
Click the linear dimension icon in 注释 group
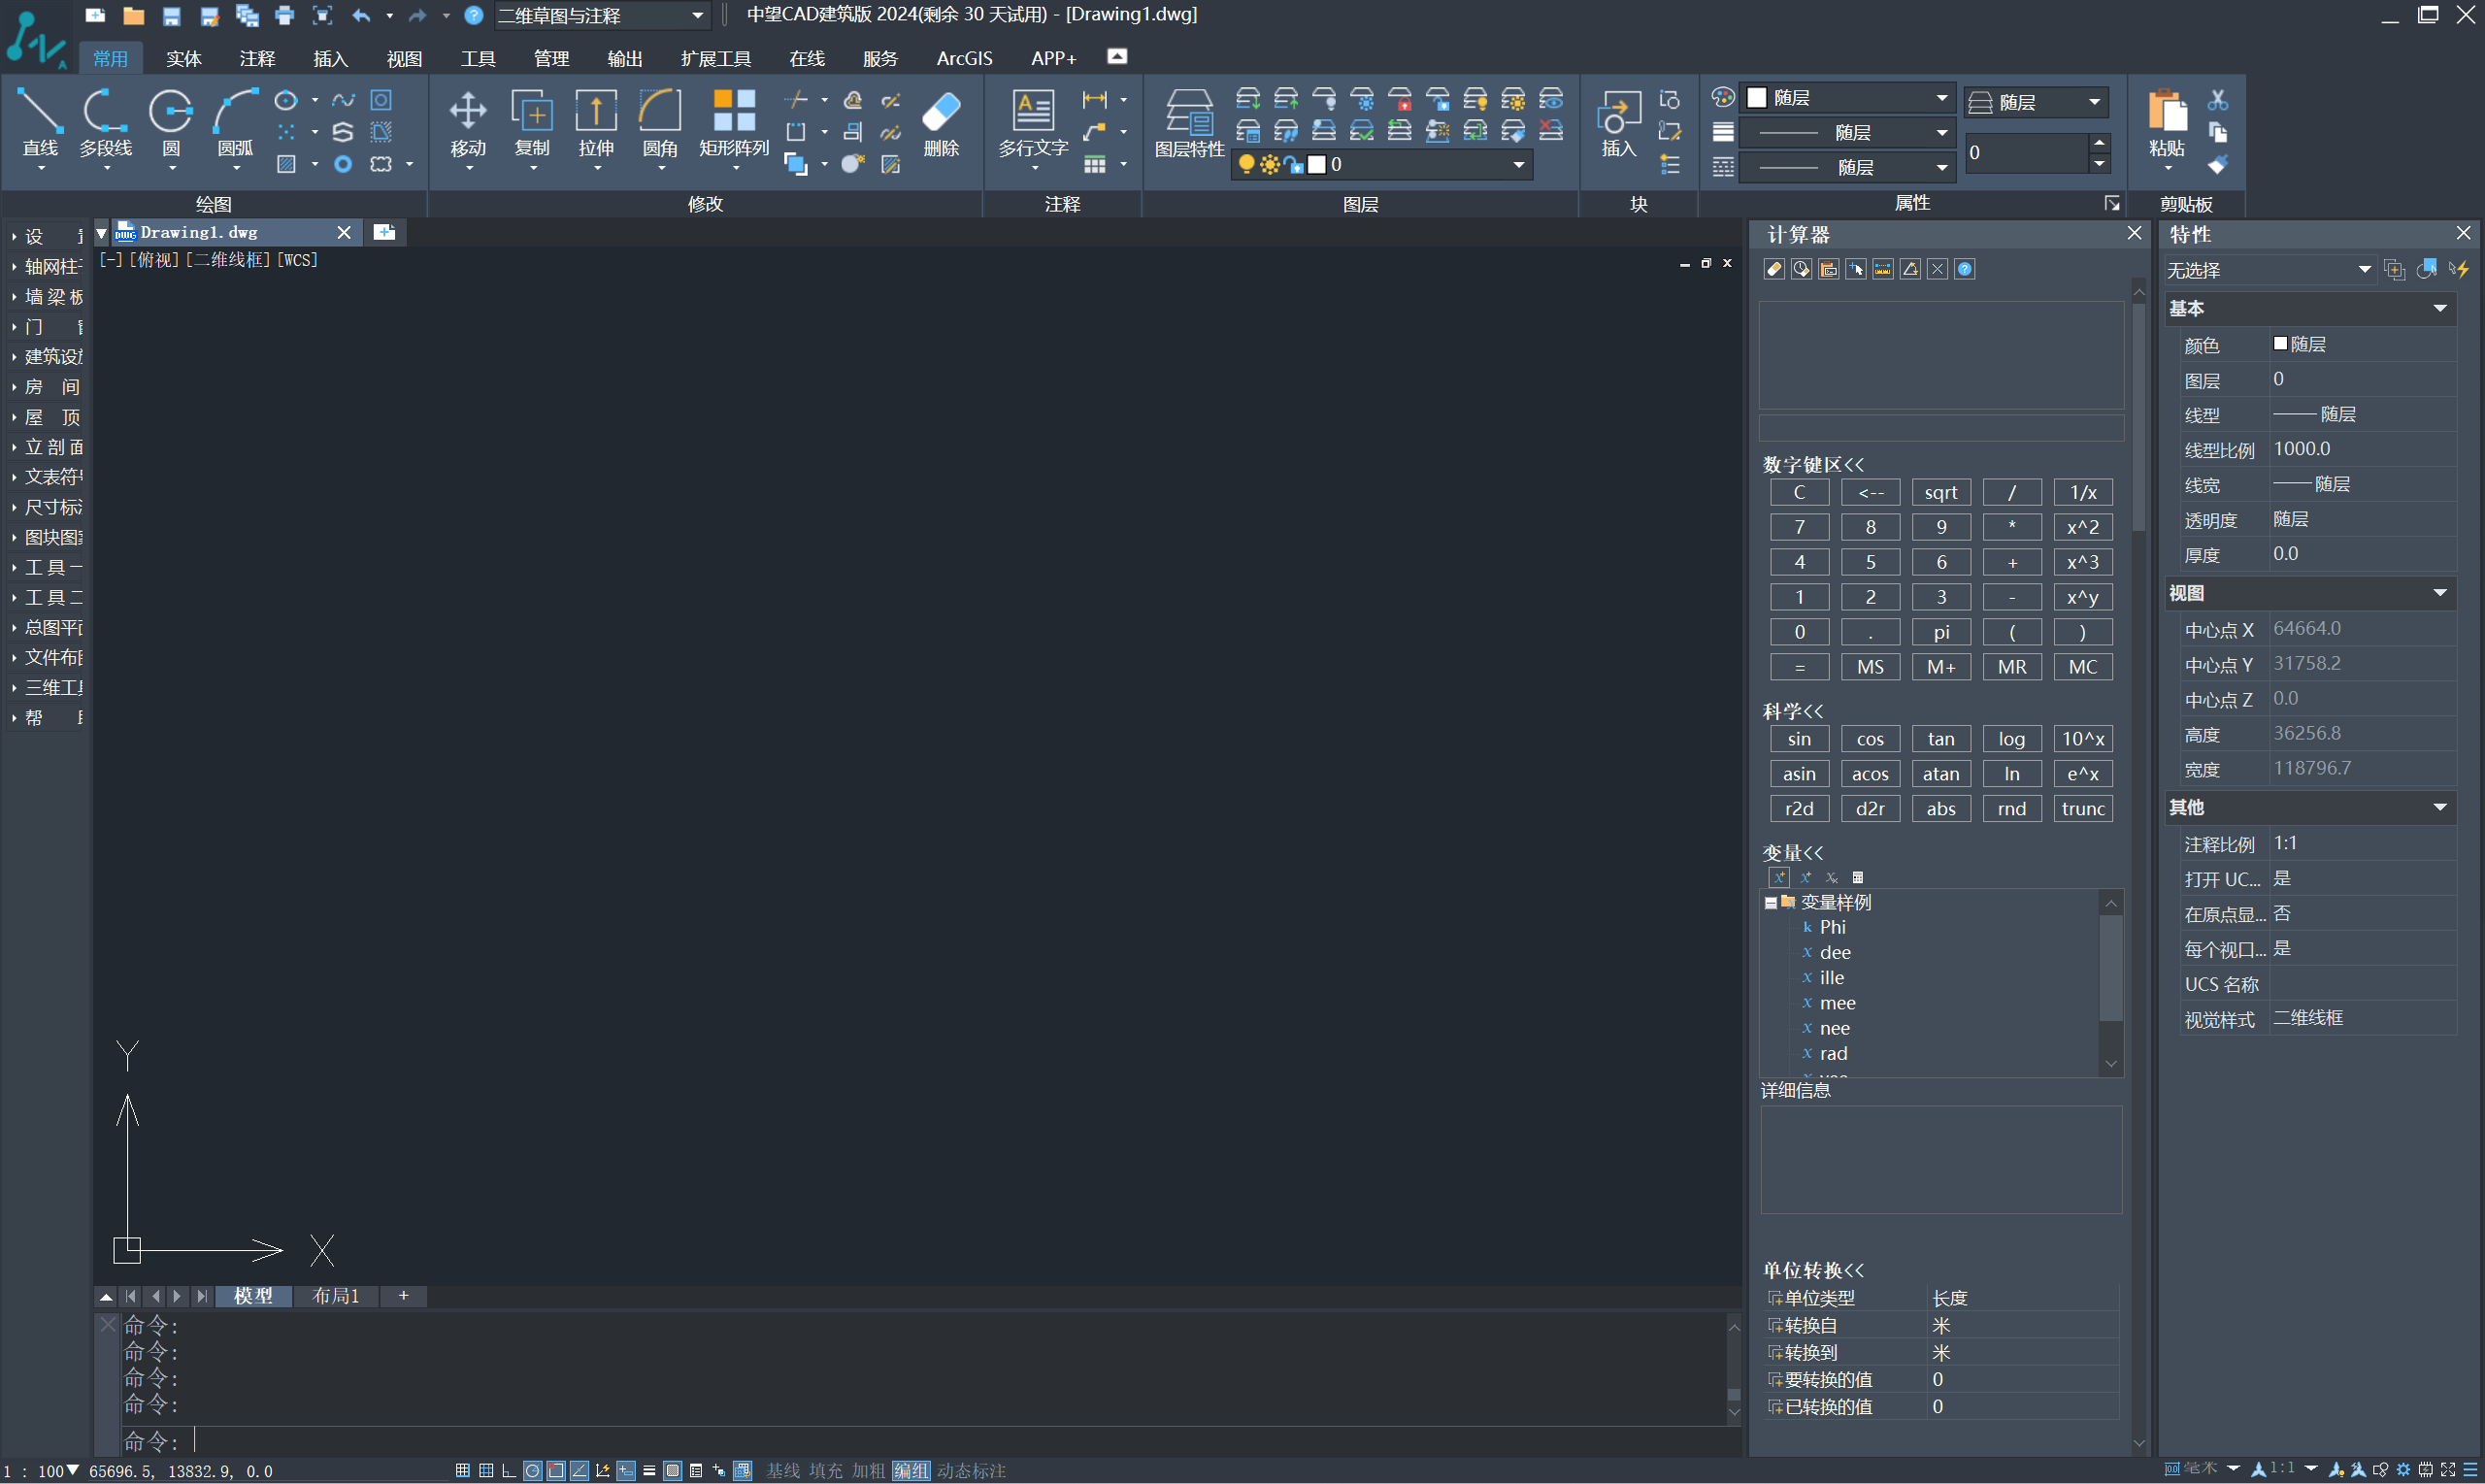coord(1095,99)
